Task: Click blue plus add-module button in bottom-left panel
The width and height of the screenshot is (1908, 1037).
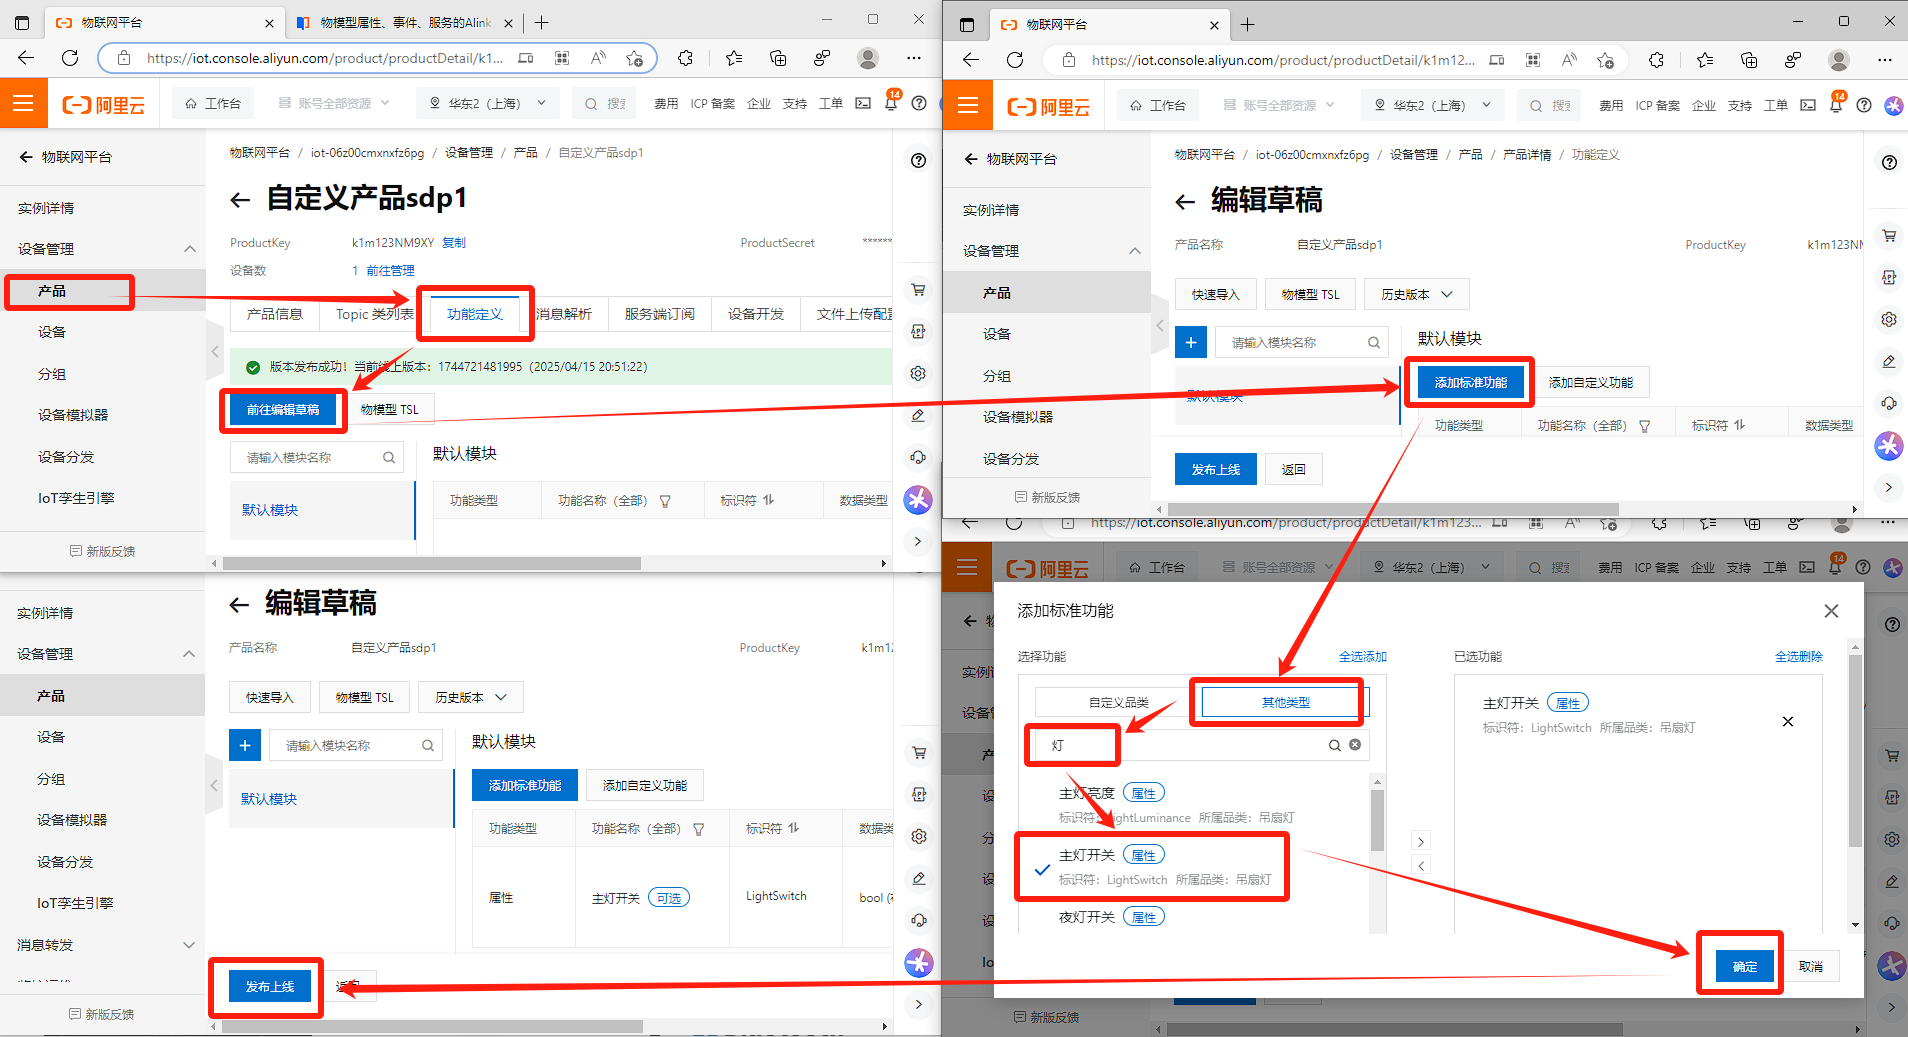Action: [x=245, y=745]
